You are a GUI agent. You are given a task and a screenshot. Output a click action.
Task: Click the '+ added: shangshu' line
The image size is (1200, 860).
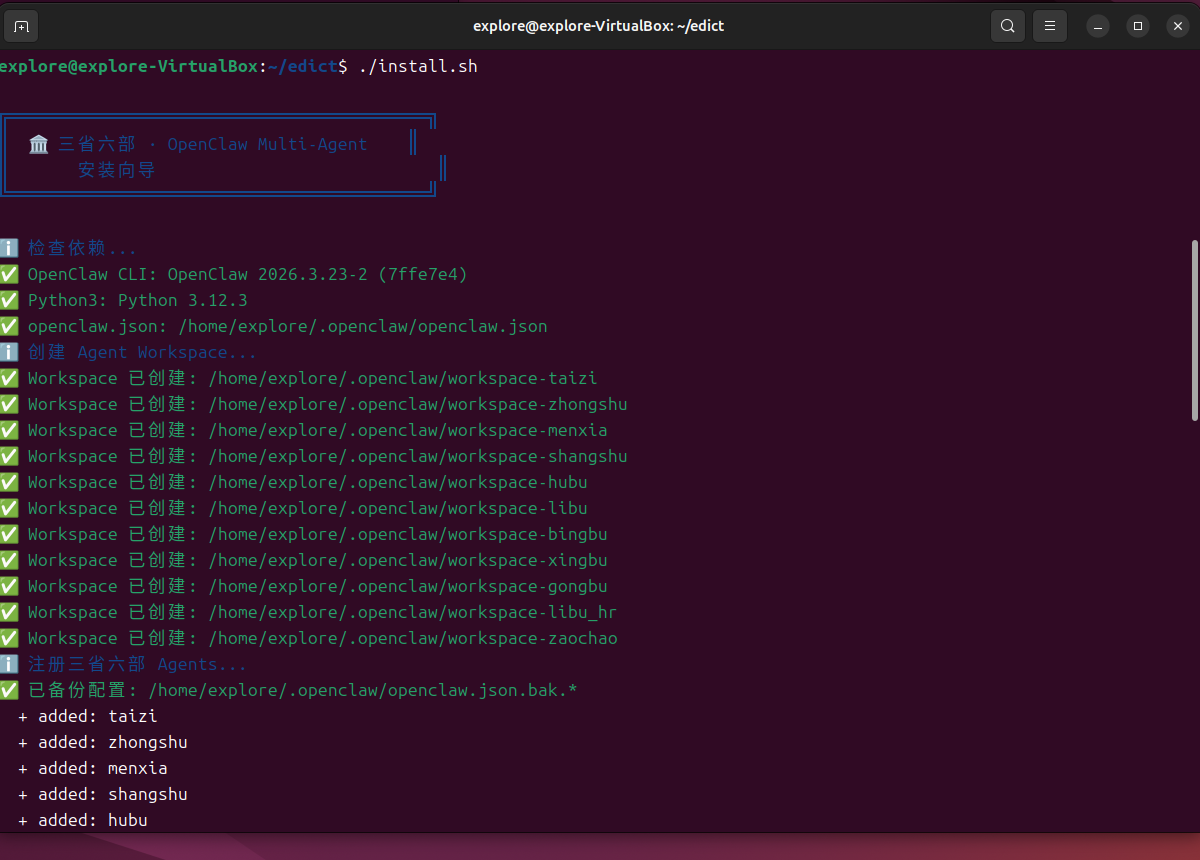pyautogui.click(x=103, y=794)
